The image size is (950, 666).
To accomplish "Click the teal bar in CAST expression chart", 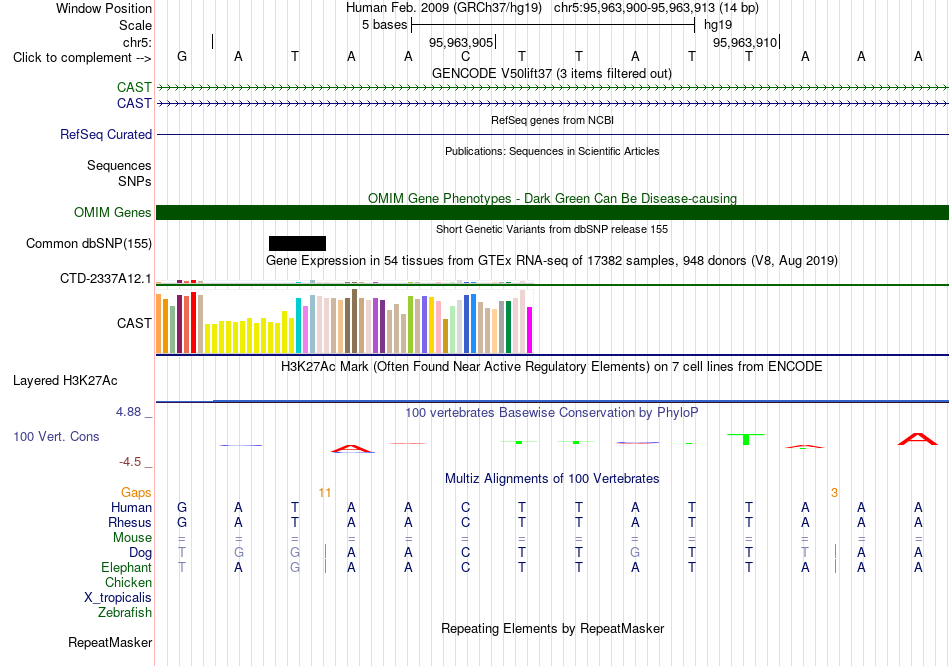I will point(298,325).
